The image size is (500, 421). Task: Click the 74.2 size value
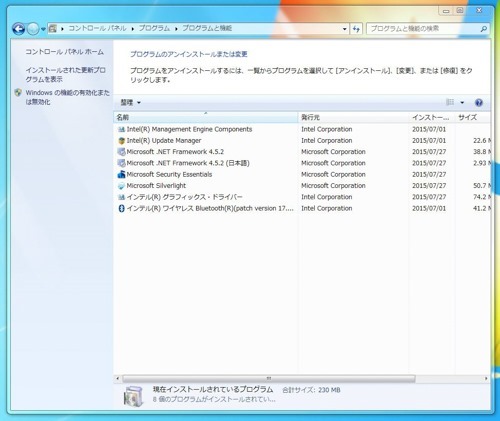click(480, 197)
